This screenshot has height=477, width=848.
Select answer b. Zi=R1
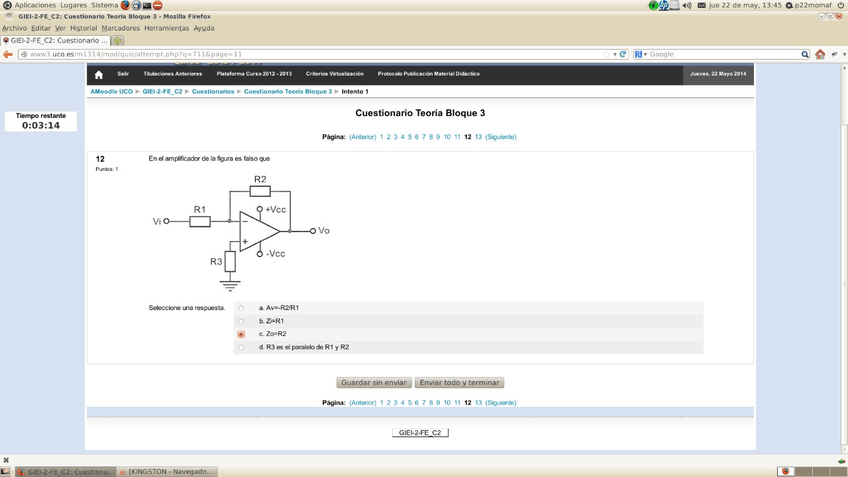(241, 321)
